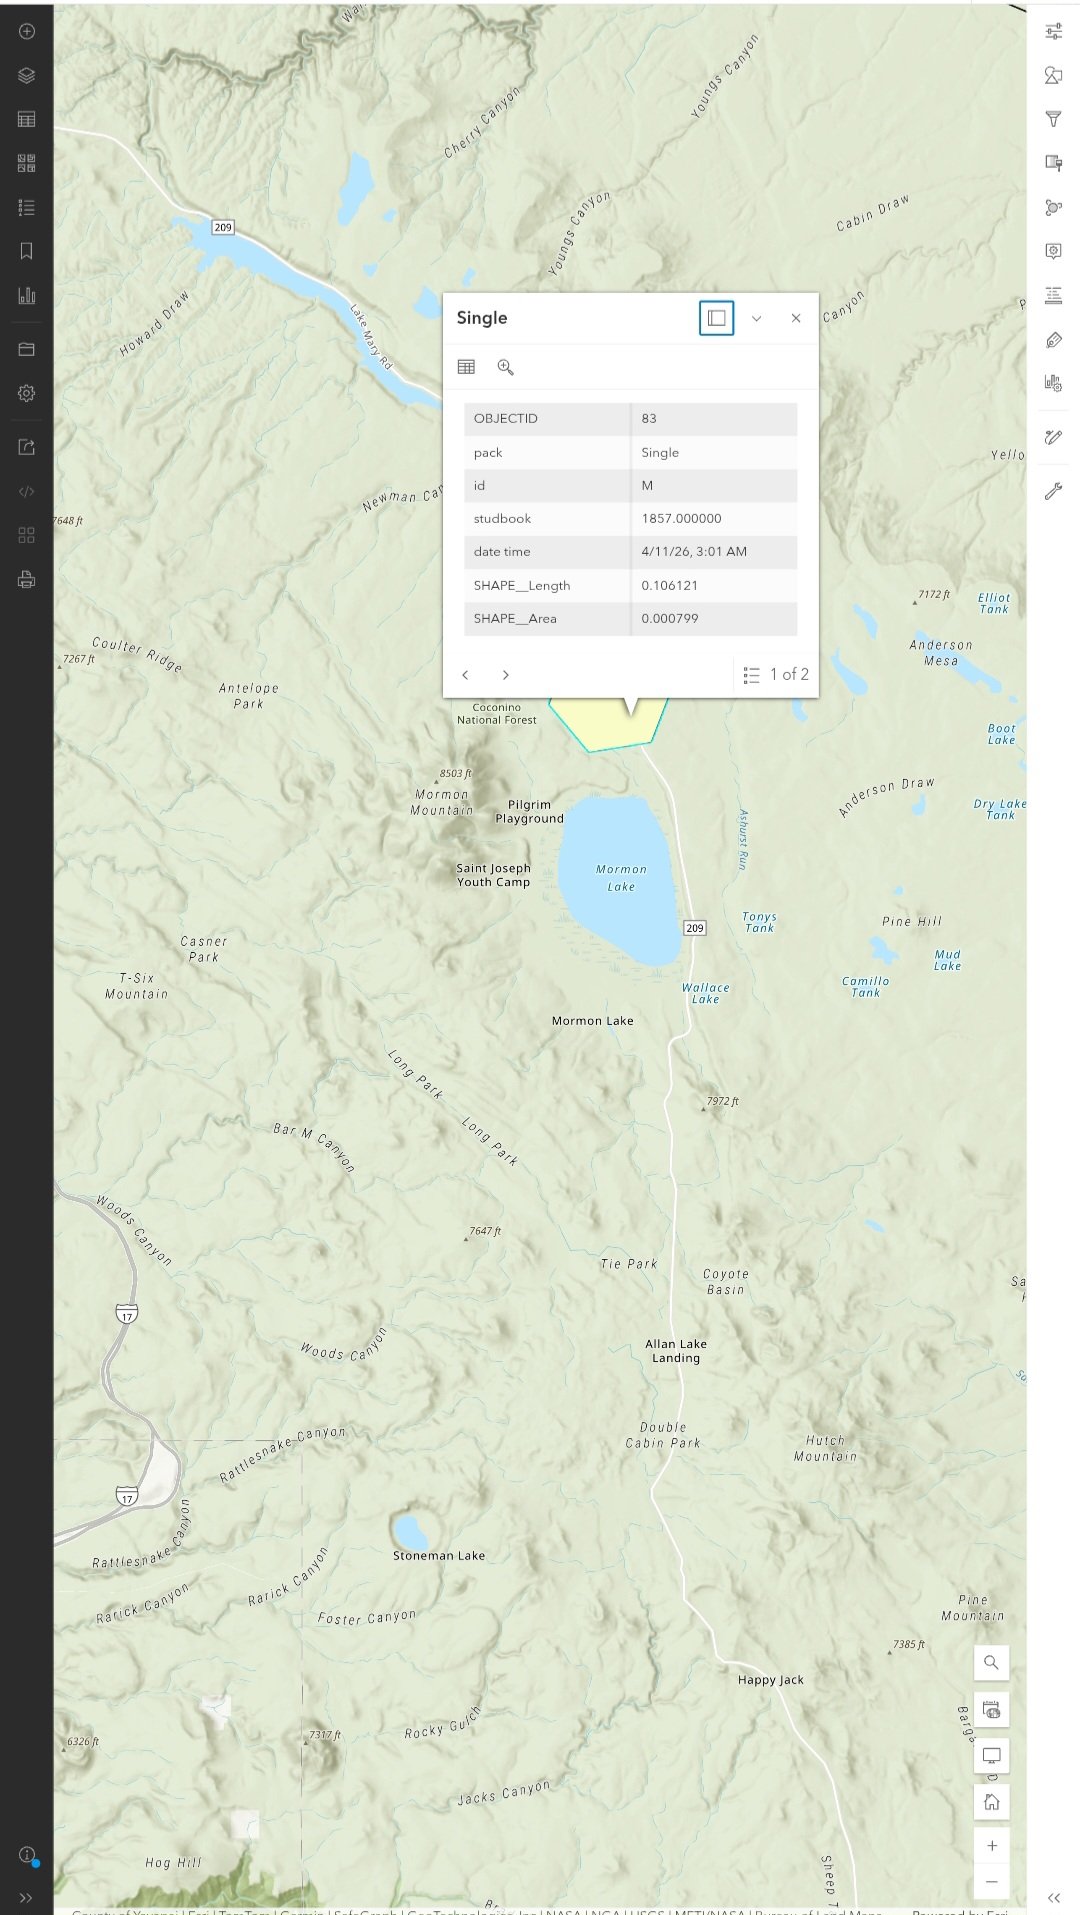Open the Basemap gallery
Viewport: 1080px width, 1915px height.
tap(27, 163)
